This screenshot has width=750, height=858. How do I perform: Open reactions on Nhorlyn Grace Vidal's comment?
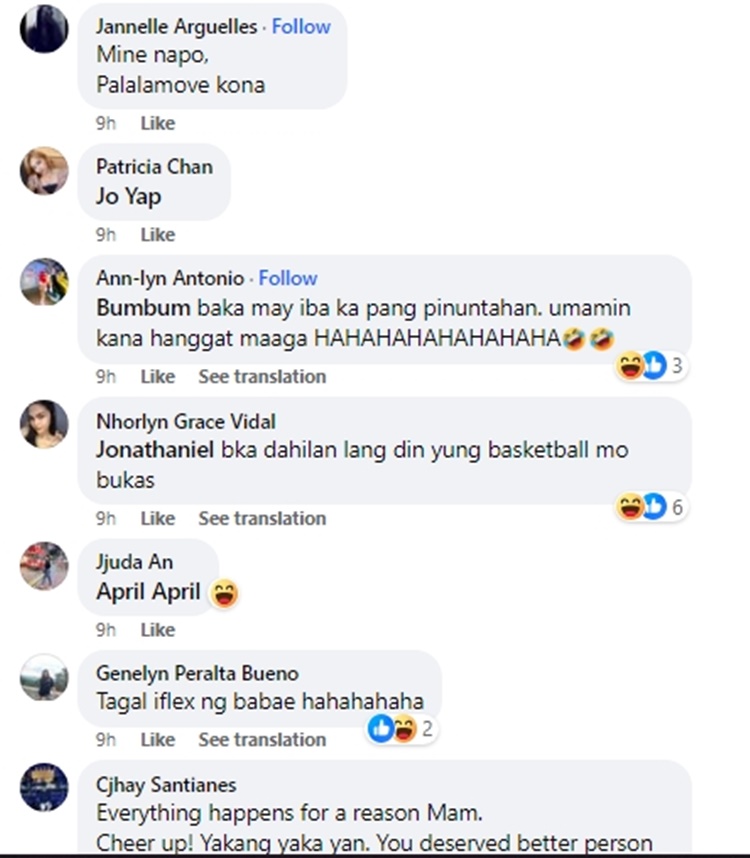(650, 507)
